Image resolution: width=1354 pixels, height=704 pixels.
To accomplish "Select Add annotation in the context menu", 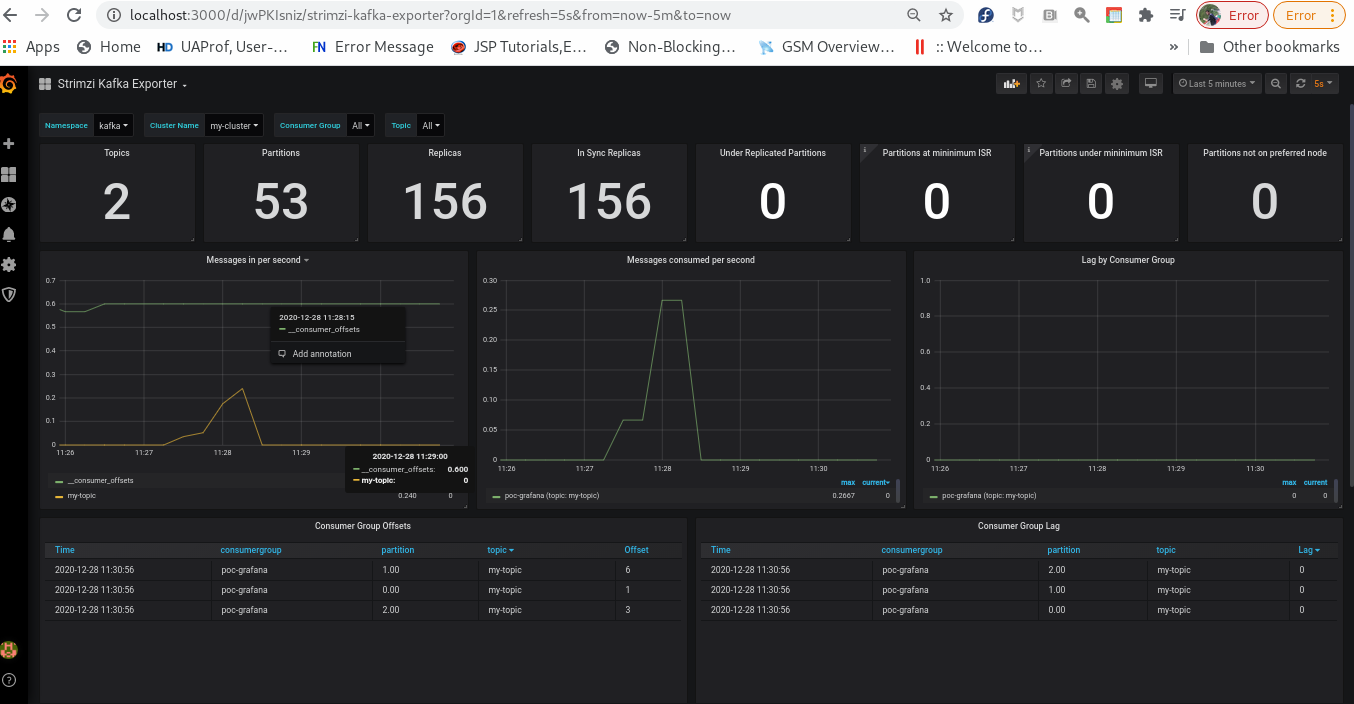I will pyautogui.click(x=321, y=354).
